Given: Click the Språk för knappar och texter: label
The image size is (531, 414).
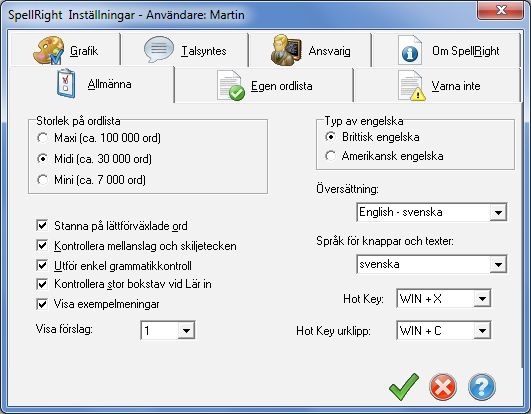Looking at the screenshot, I should tap(385, 241).
